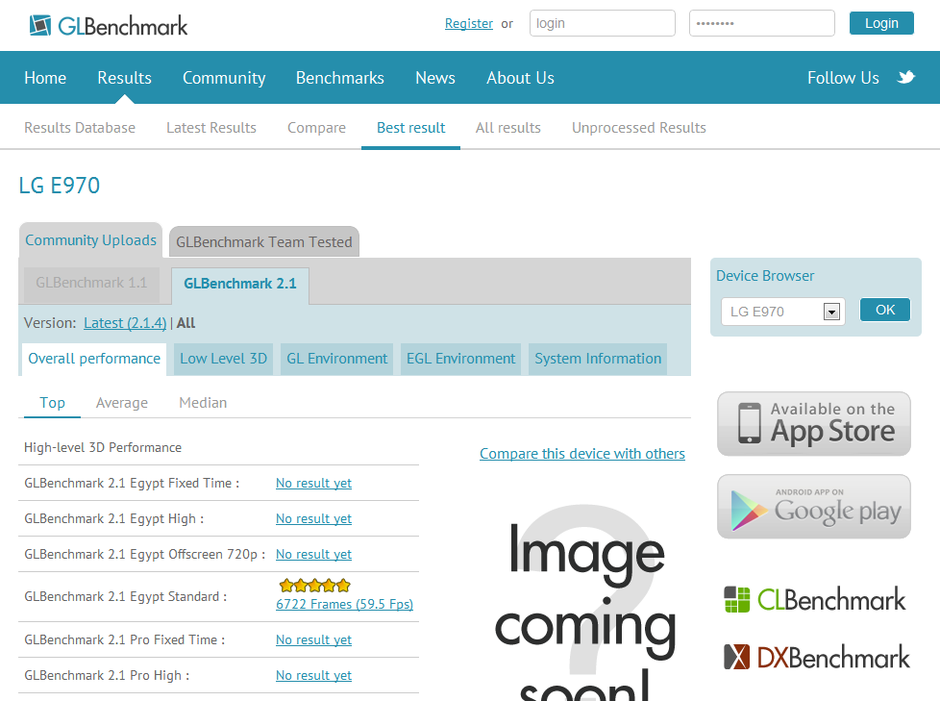Click OK in the Device Browser panel
This screenshot has height=701, width=940.
(x=884, y=310)
